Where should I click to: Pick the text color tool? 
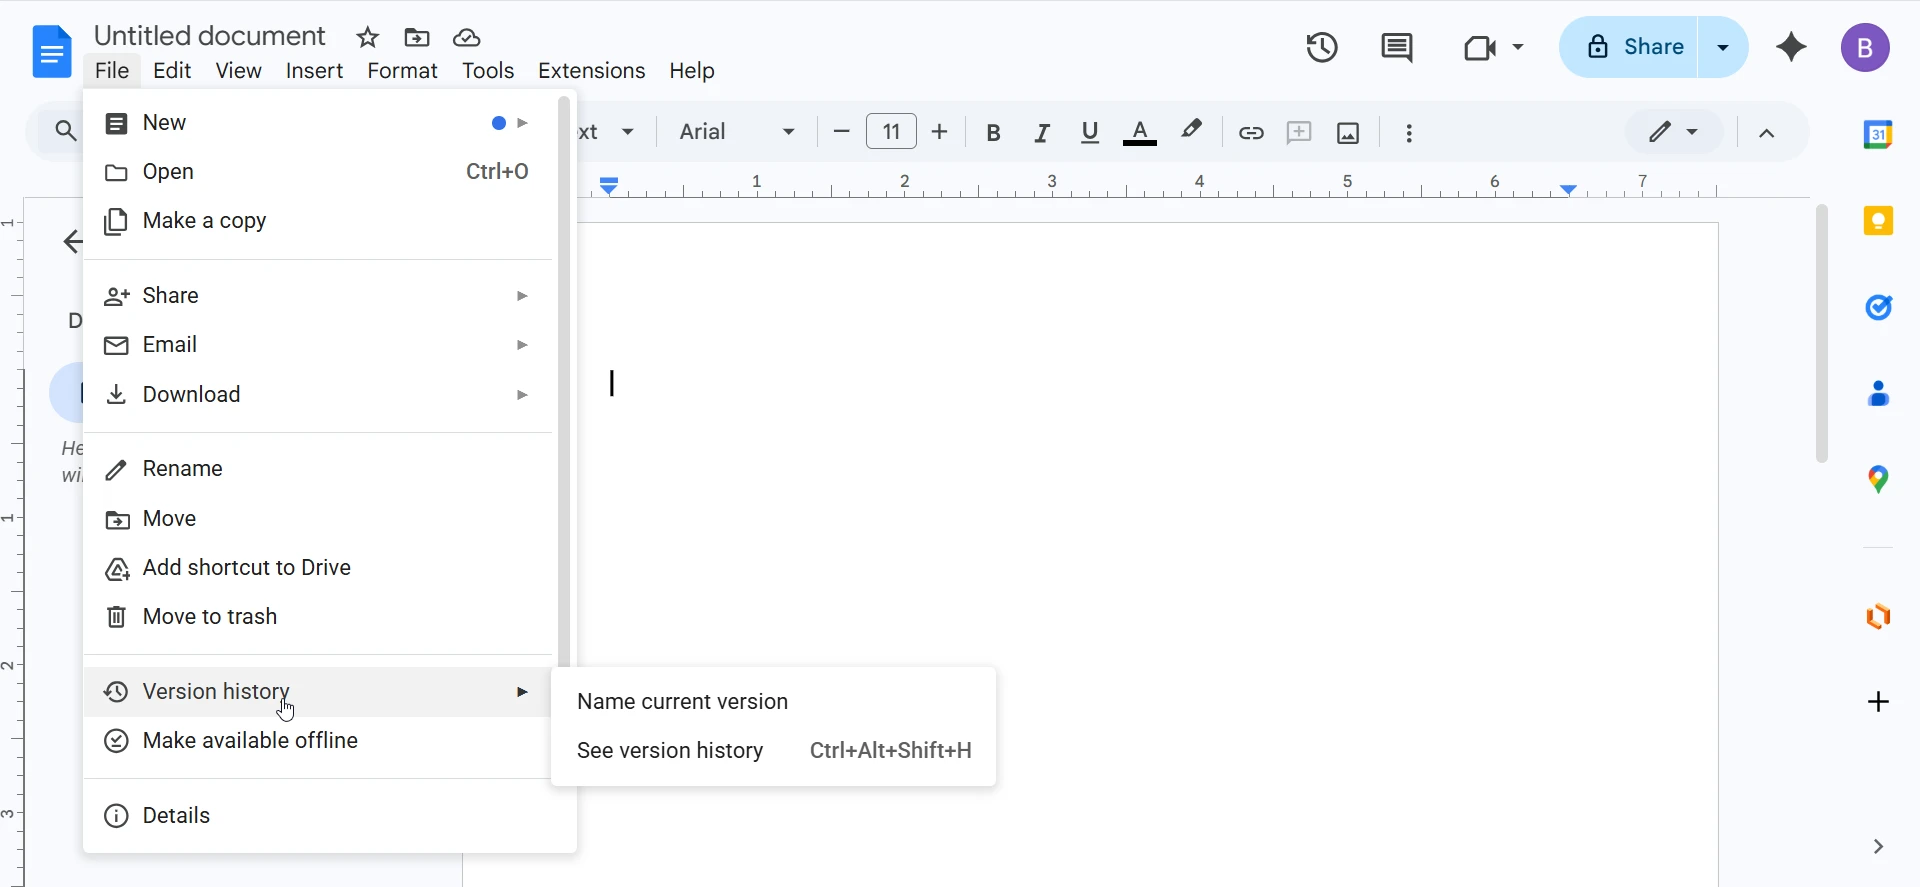(1140, 133)
